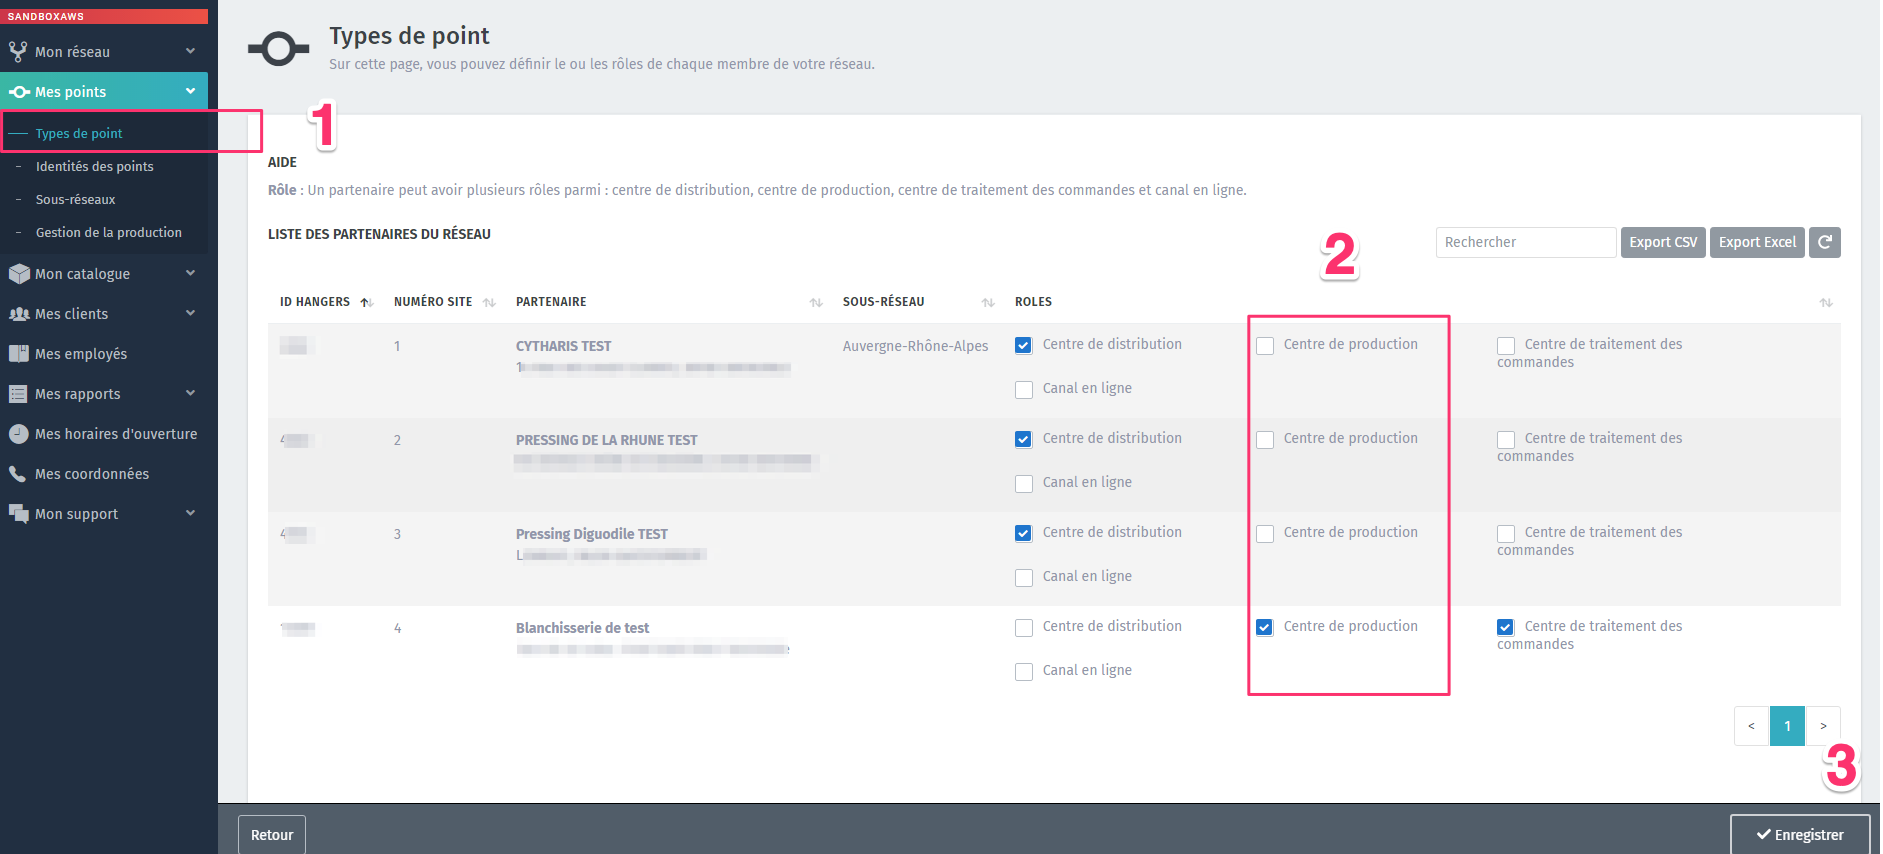Click the Mon réseau network icon
Screen dimensions: 1883x854
coord(18,51)
